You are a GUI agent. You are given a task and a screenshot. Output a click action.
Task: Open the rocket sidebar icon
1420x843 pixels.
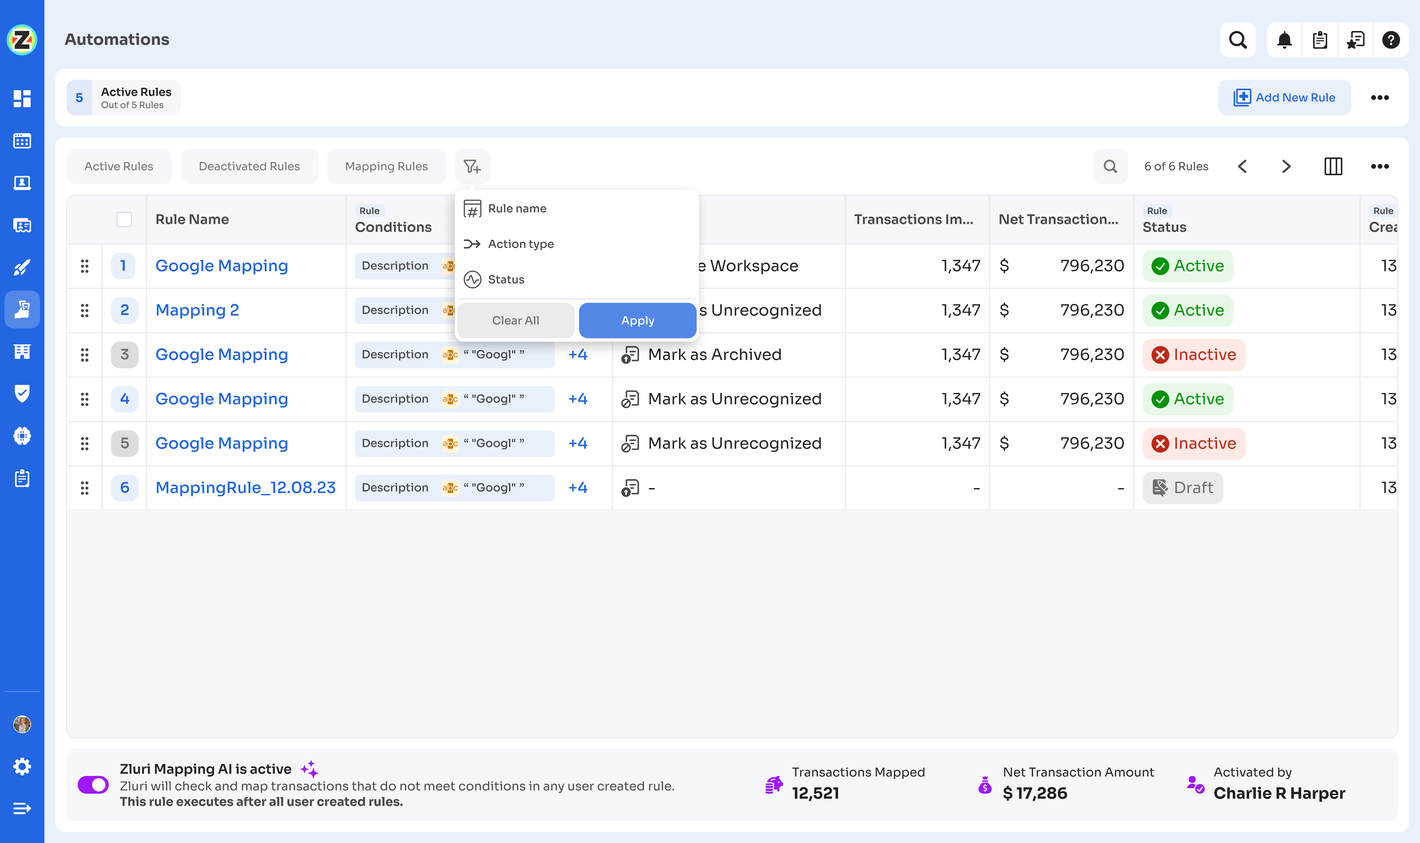(22, 267)
